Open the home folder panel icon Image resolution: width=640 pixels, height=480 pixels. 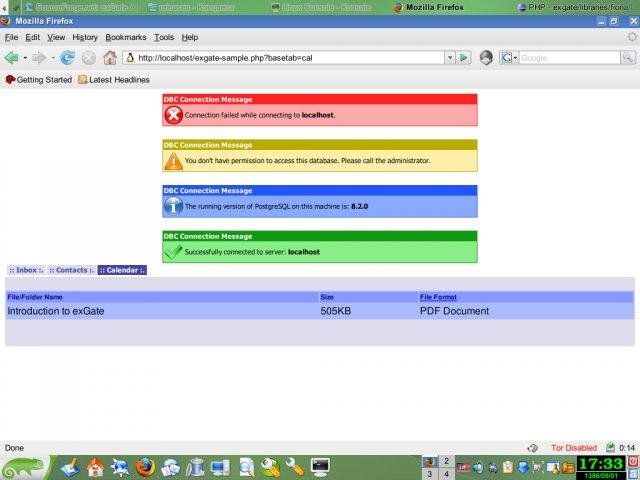click(x=96, y=468)
